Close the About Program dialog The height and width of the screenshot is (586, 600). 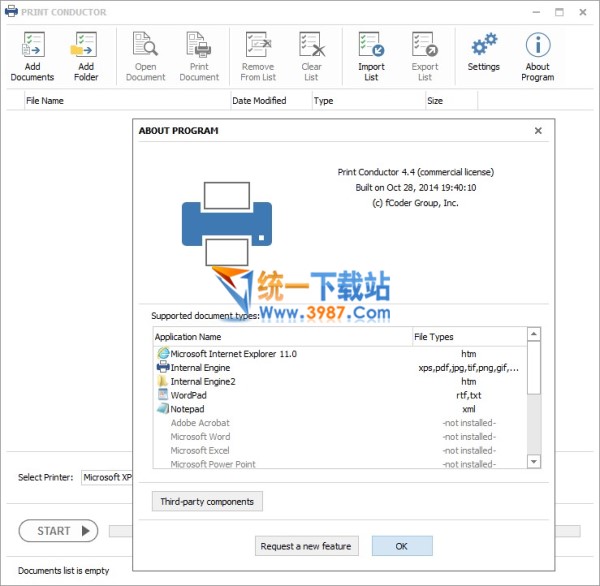click(x=538, y=131)
